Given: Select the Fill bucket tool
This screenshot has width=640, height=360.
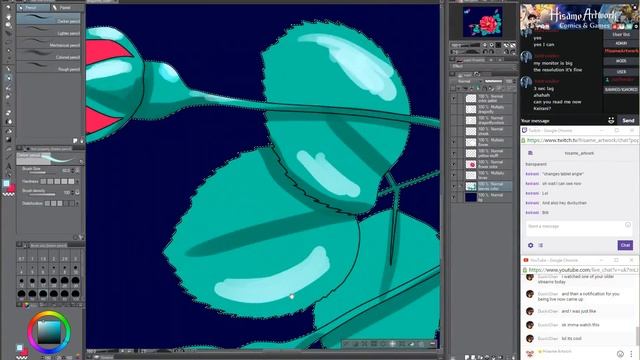Looking at the screenshot, I should [9, 131].
